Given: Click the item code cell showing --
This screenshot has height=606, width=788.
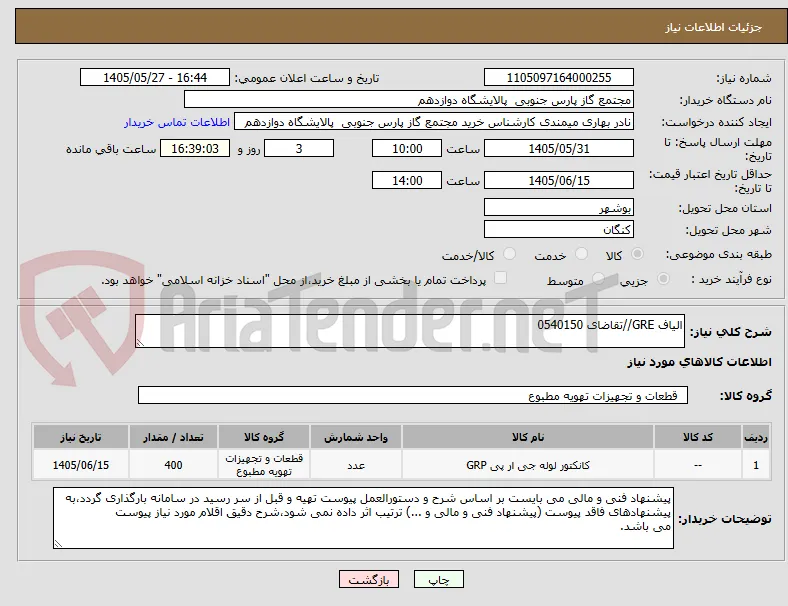Looking at the screenshot, I should point(698,465).
